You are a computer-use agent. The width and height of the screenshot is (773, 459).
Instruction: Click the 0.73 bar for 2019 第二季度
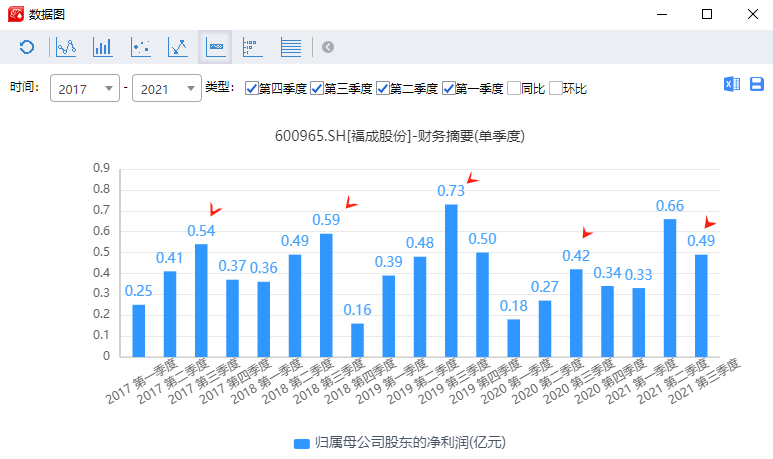point(451,280)
